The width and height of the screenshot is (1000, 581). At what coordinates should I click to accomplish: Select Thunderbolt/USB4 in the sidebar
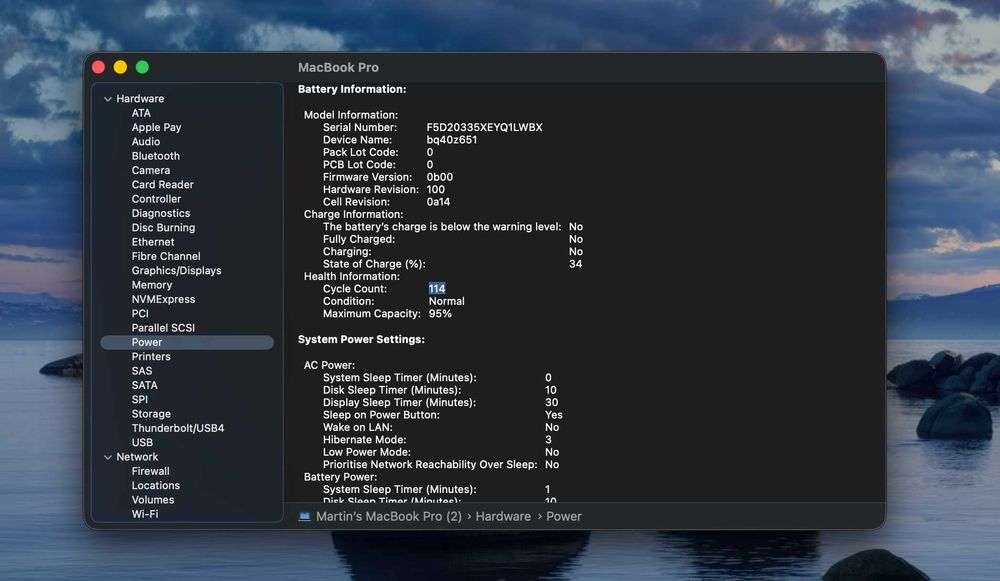[x=178, y=429]
